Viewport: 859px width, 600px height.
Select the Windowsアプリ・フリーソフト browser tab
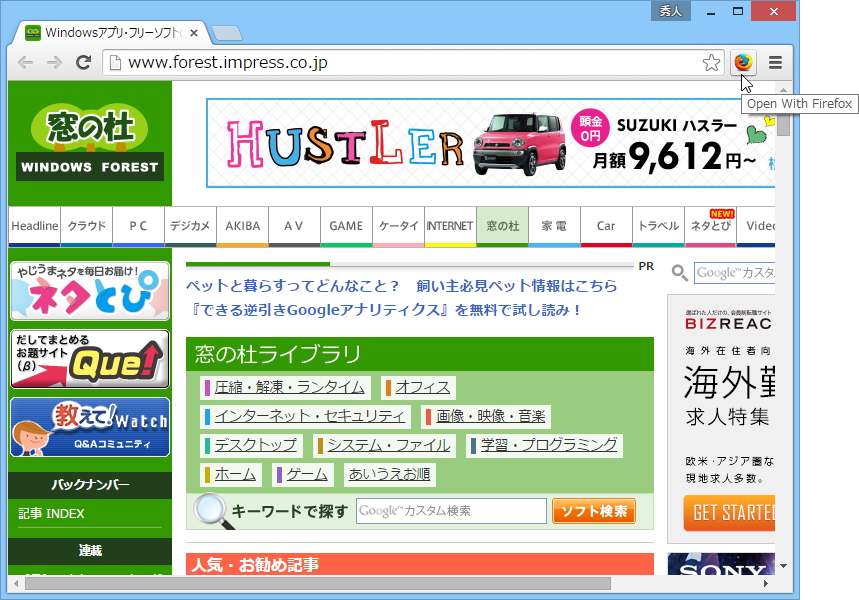click(x=110, y=32)
